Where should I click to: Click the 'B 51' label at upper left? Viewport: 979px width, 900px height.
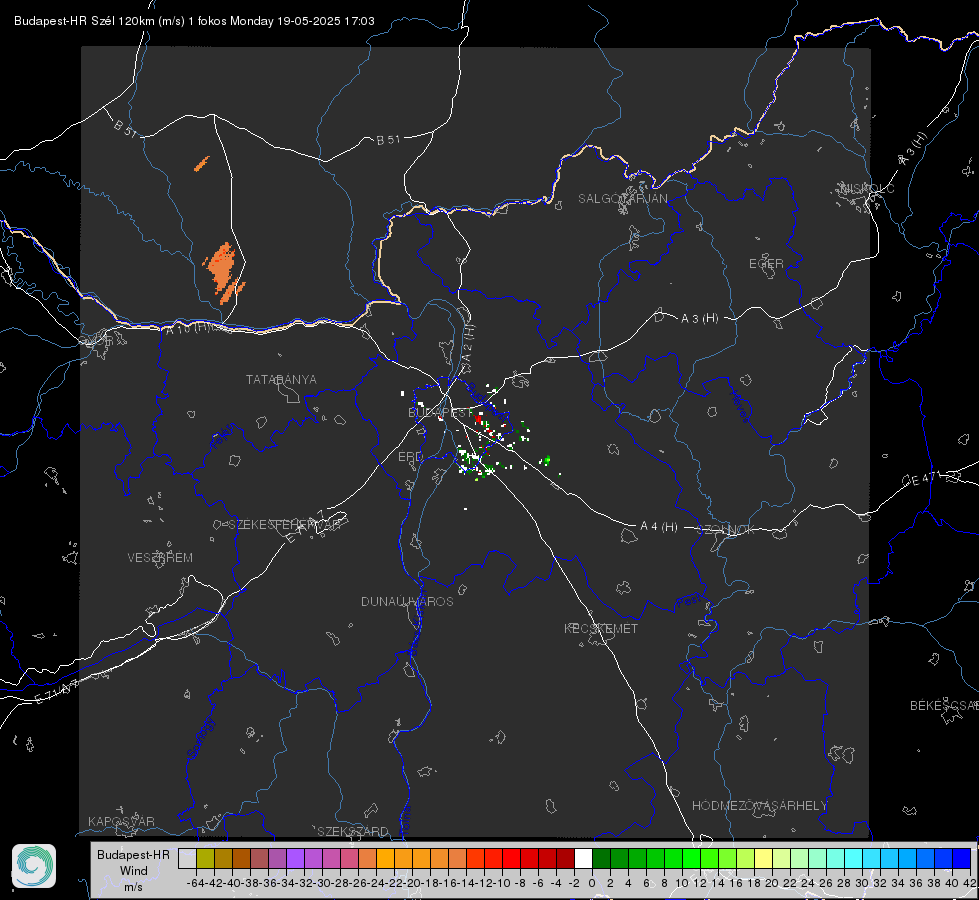[x=125, y=128]
